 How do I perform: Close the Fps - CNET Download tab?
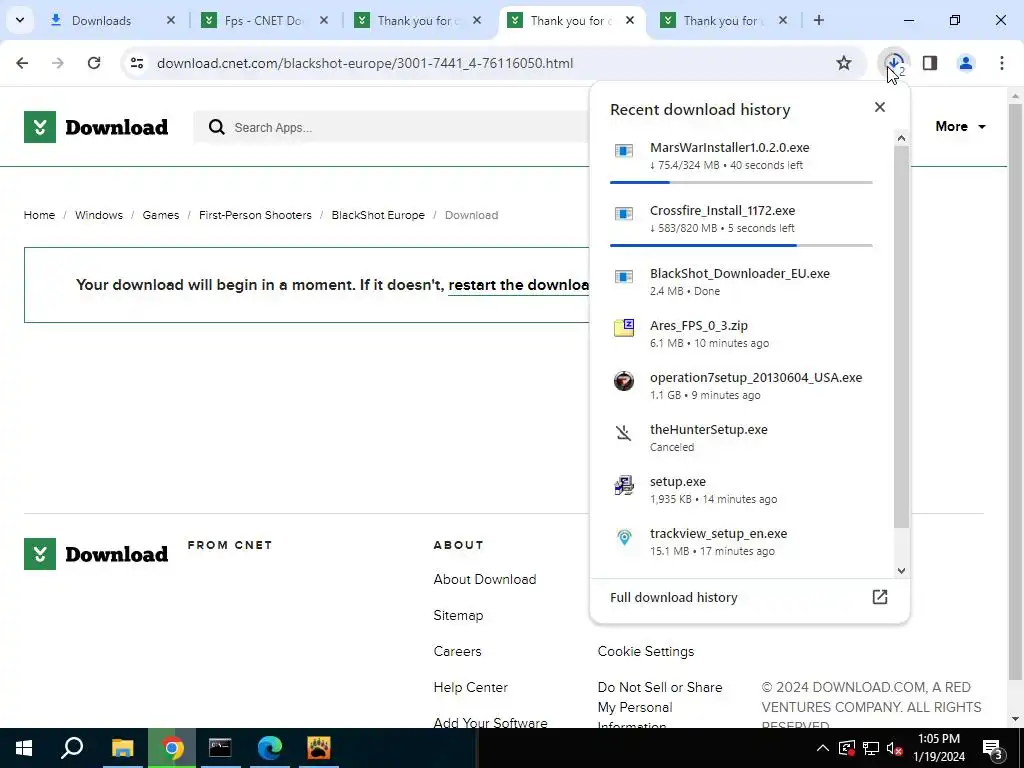324,20
